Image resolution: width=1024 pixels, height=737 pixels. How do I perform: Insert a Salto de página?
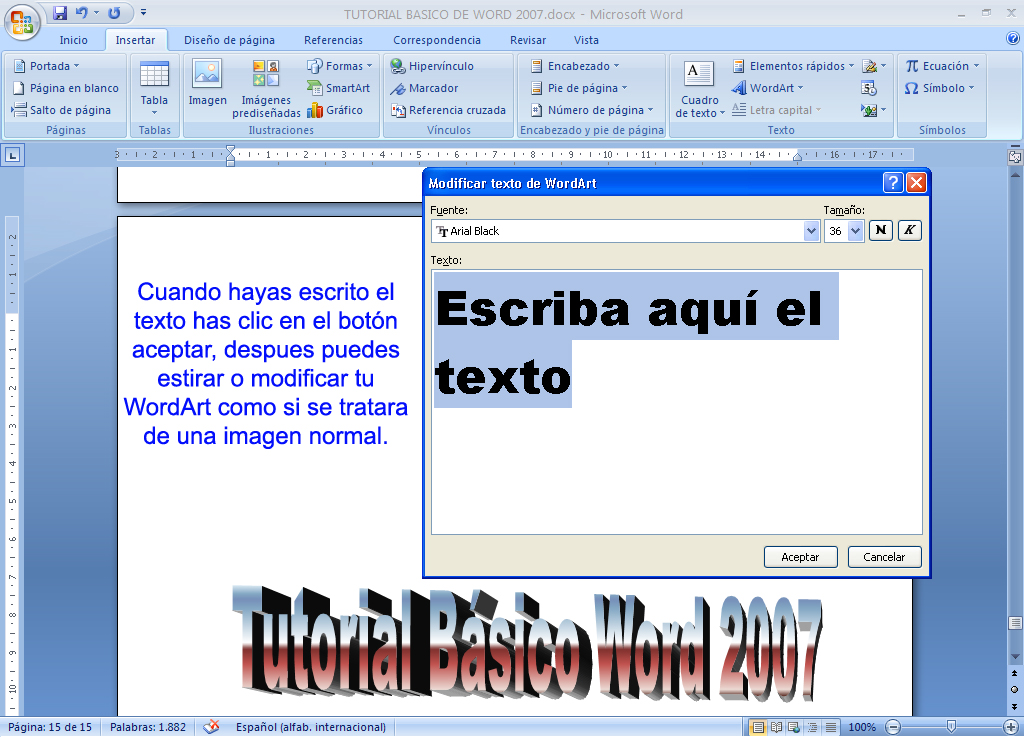click(62, 110)
